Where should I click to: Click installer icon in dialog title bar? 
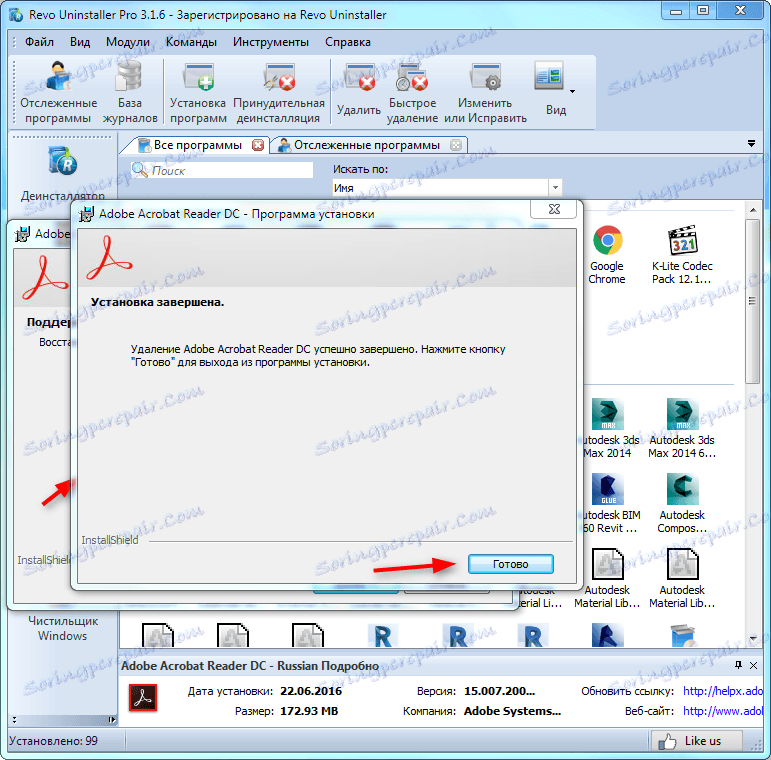coord(87,214)
